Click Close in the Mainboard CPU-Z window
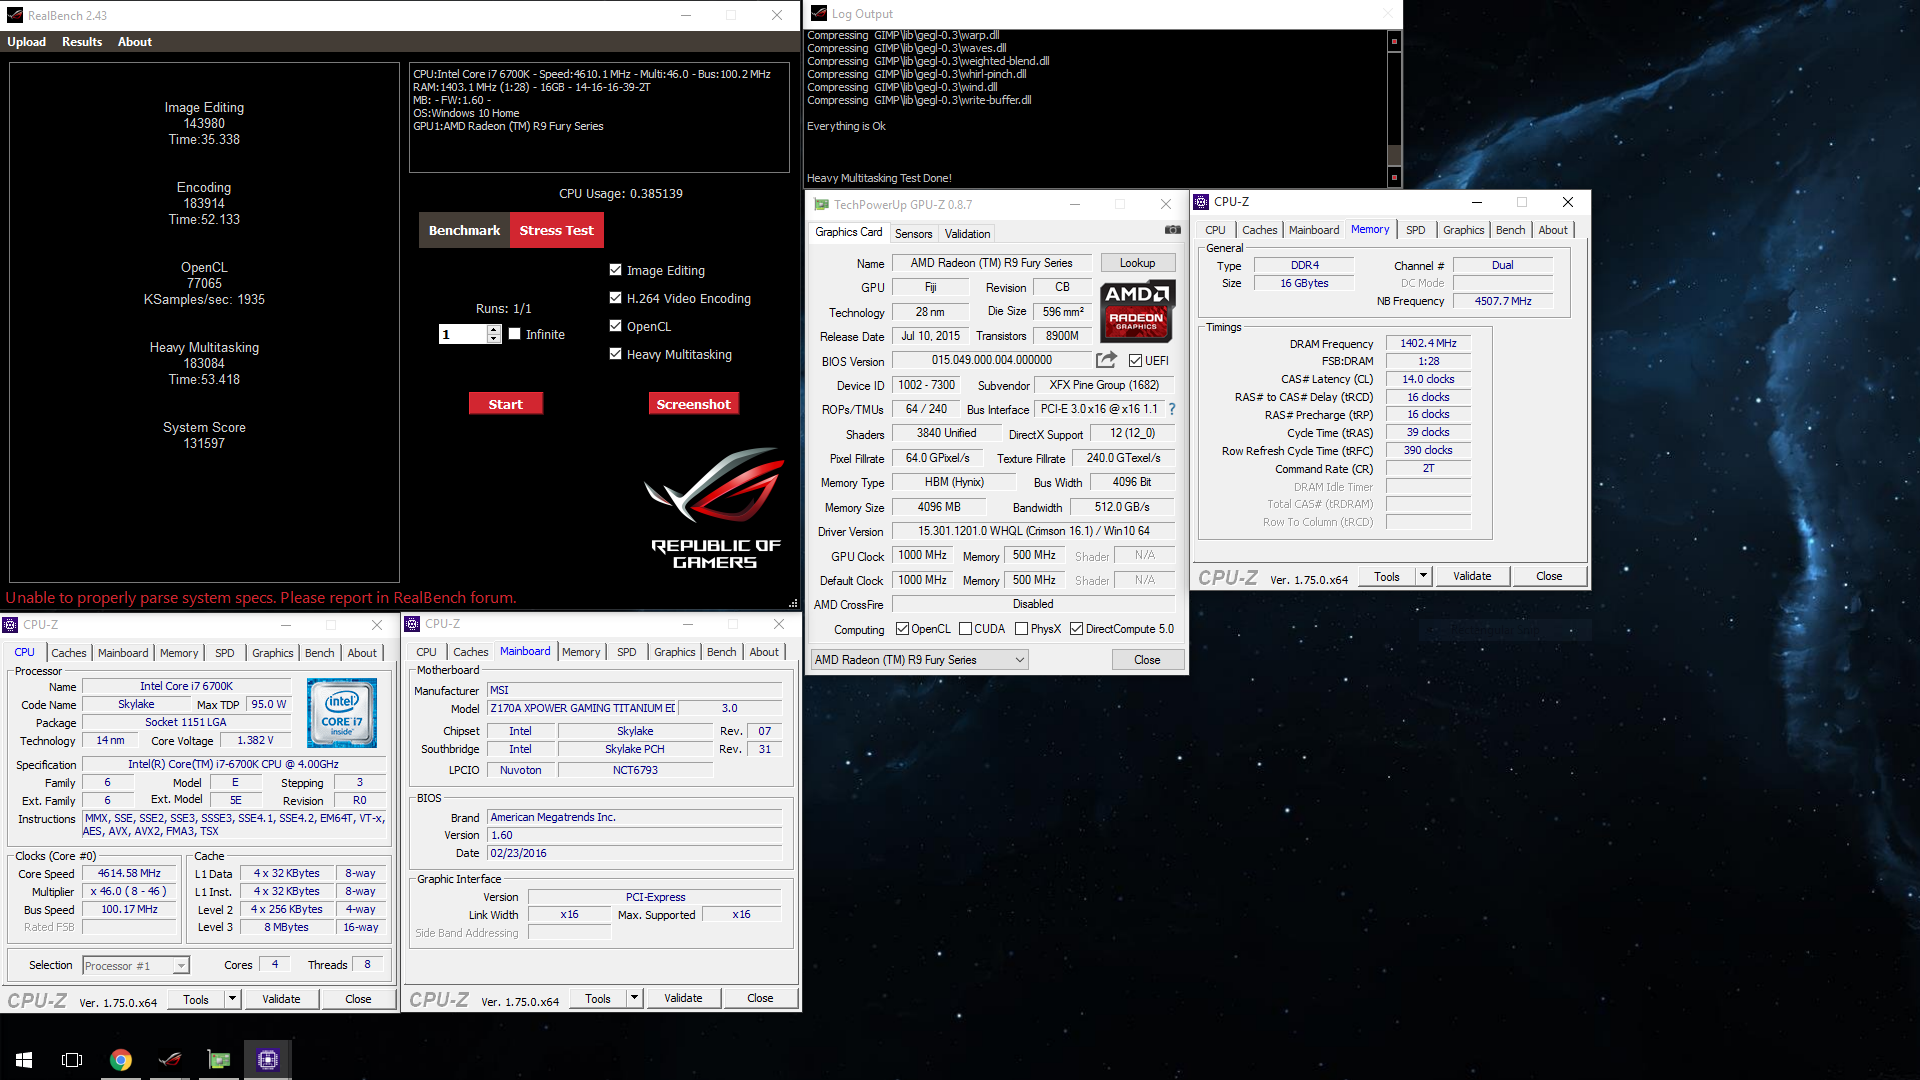The width and height of the screenshot is (1920, 1080). [760, 998]
